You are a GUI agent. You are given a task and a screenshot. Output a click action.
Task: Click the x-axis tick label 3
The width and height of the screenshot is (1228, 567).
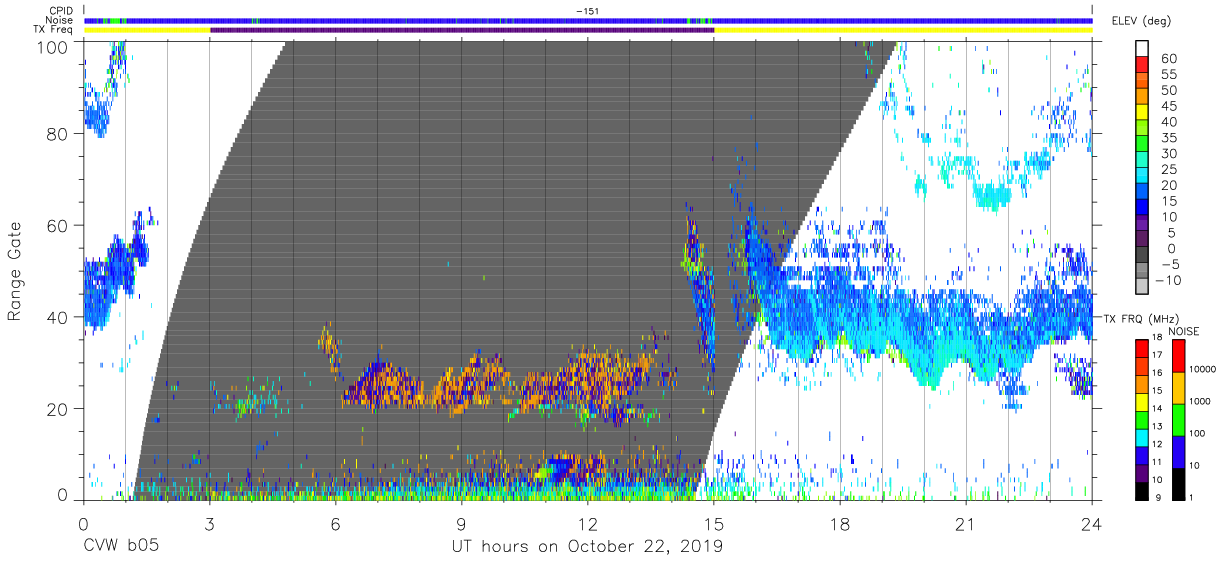pos(210,523)
